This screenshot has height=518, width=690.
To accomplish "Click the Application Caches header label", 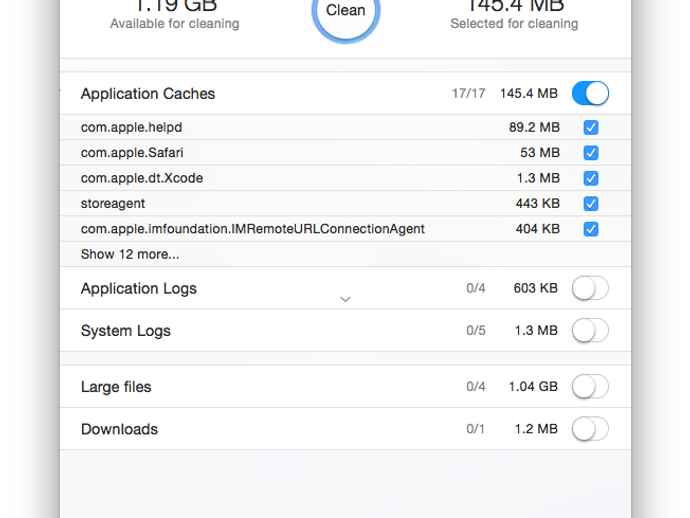I will [x=148, y=94].
